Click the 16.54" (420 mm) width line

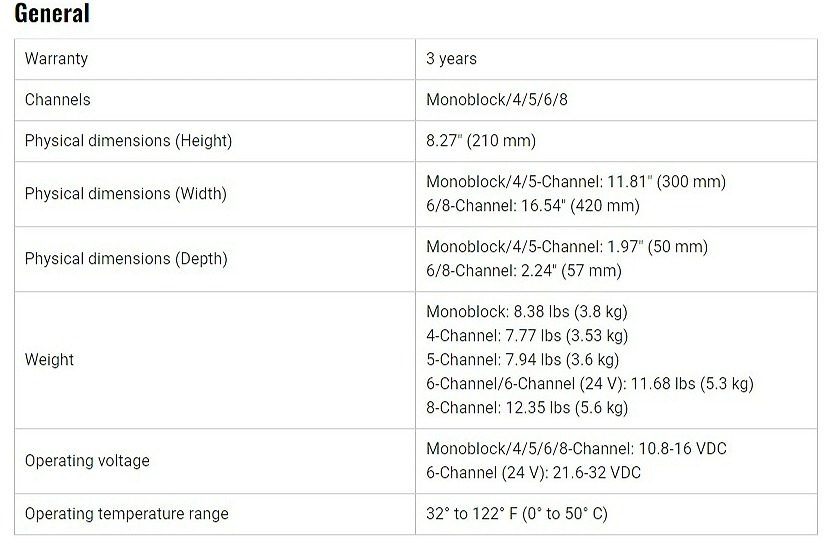532,206
